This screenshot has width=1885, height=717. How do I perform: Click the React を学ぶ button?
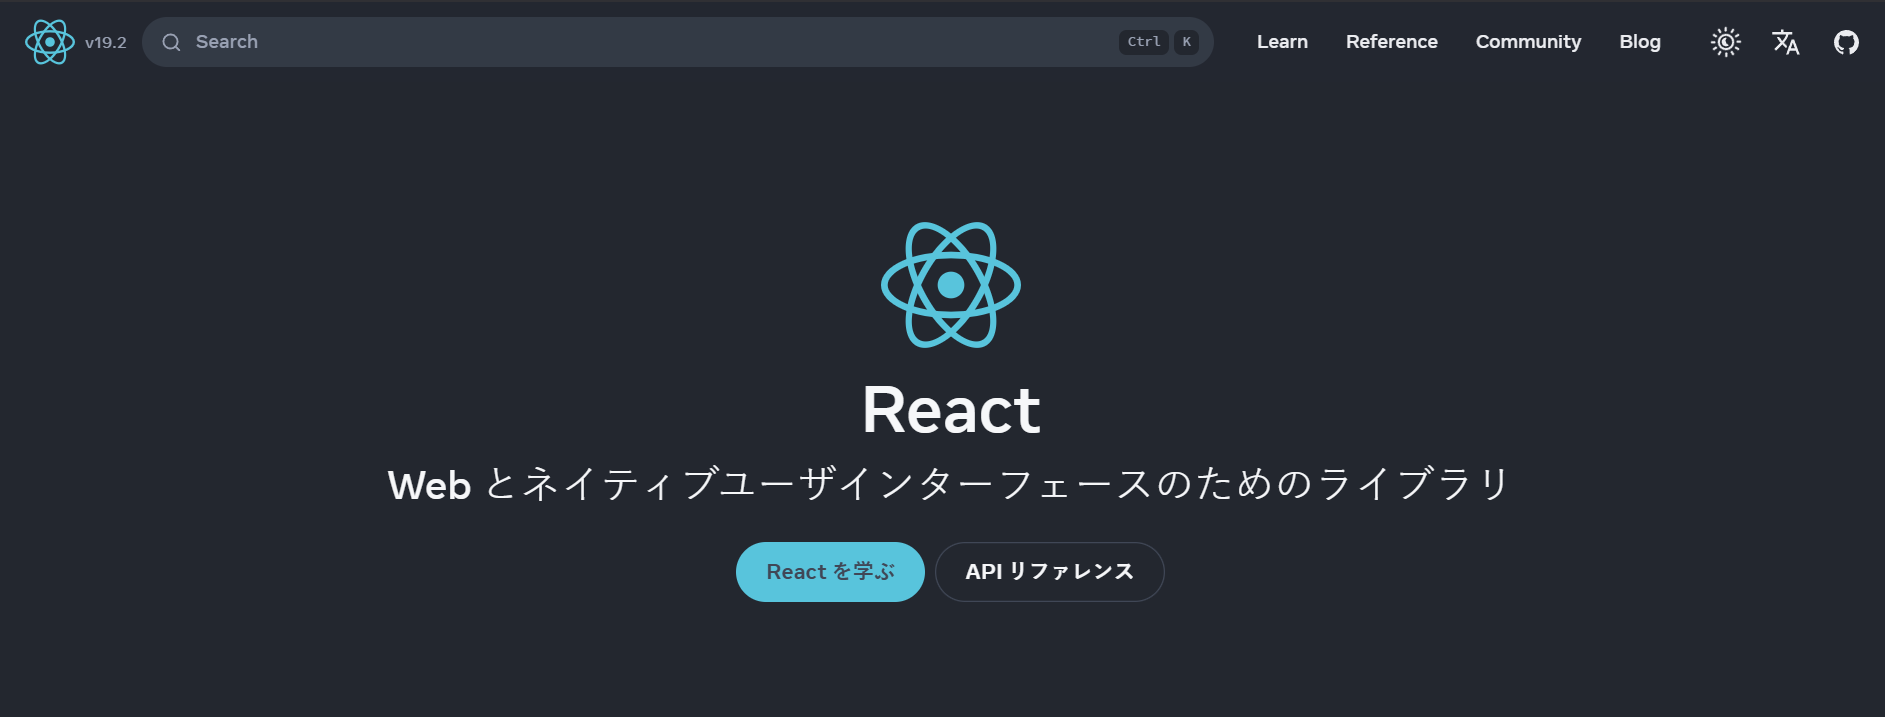point(830,572)
